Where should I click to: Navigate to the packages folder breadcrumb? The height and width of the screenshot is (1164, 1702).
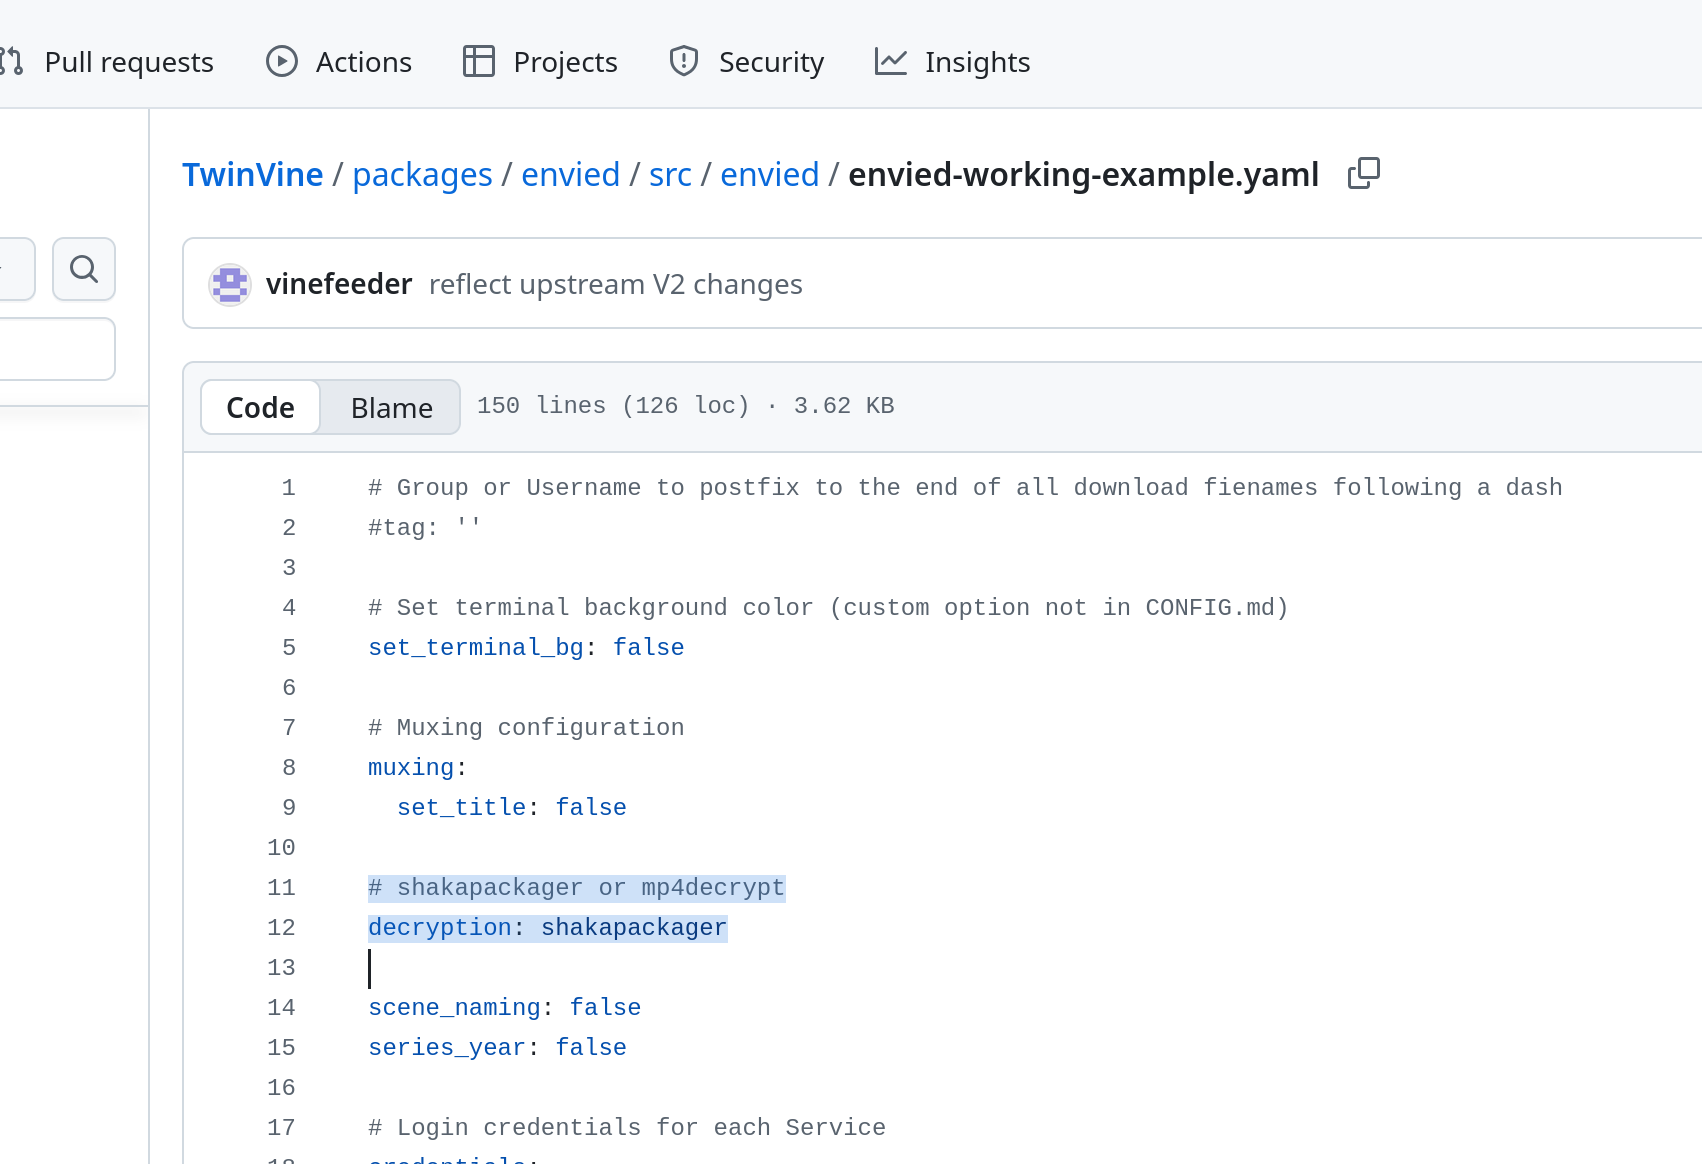click(422, 175)
